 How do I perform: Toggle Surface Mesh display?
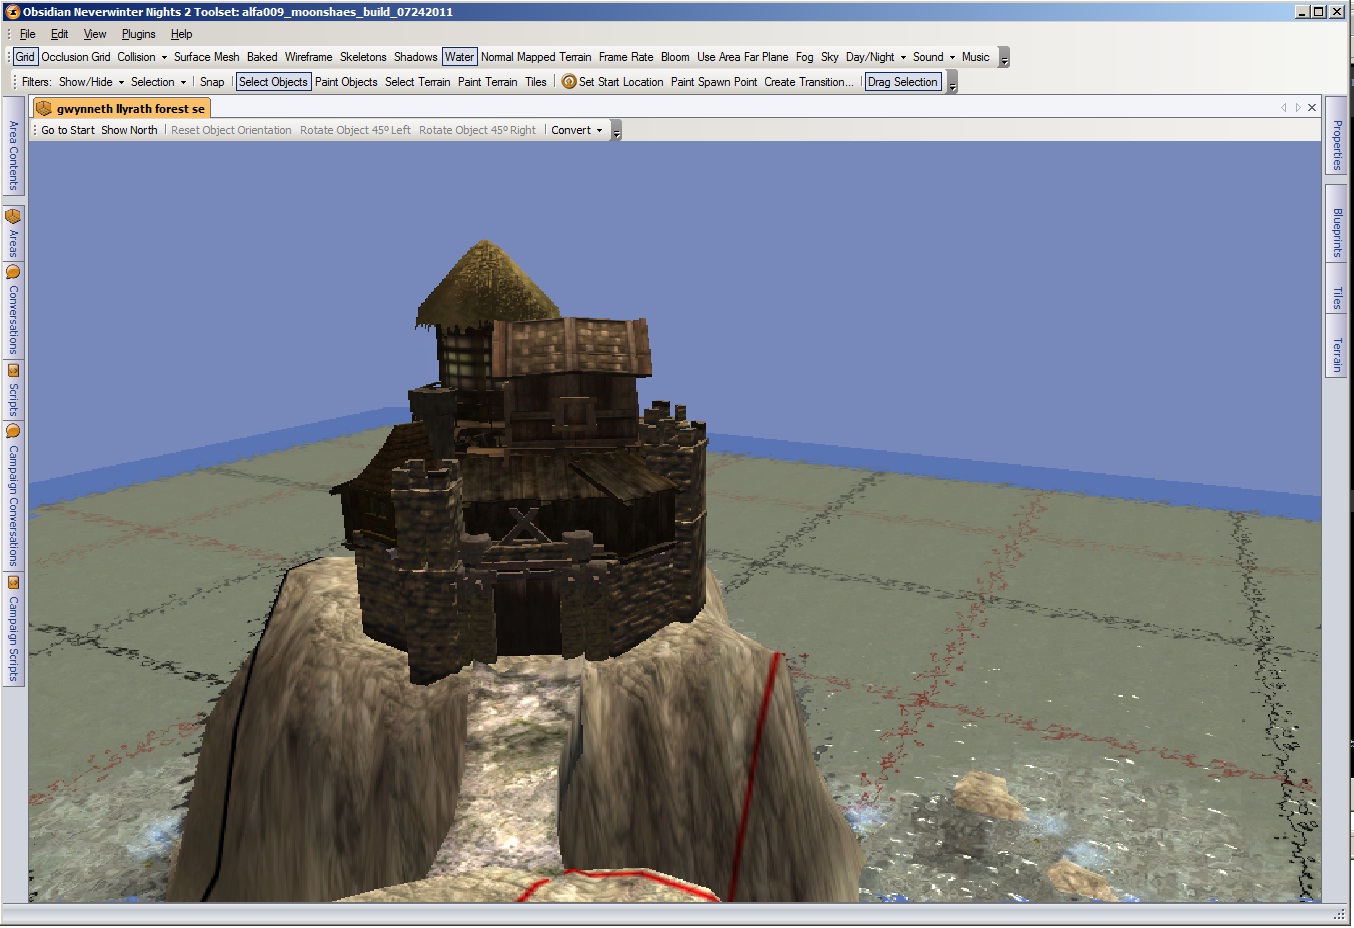point(206,57)
